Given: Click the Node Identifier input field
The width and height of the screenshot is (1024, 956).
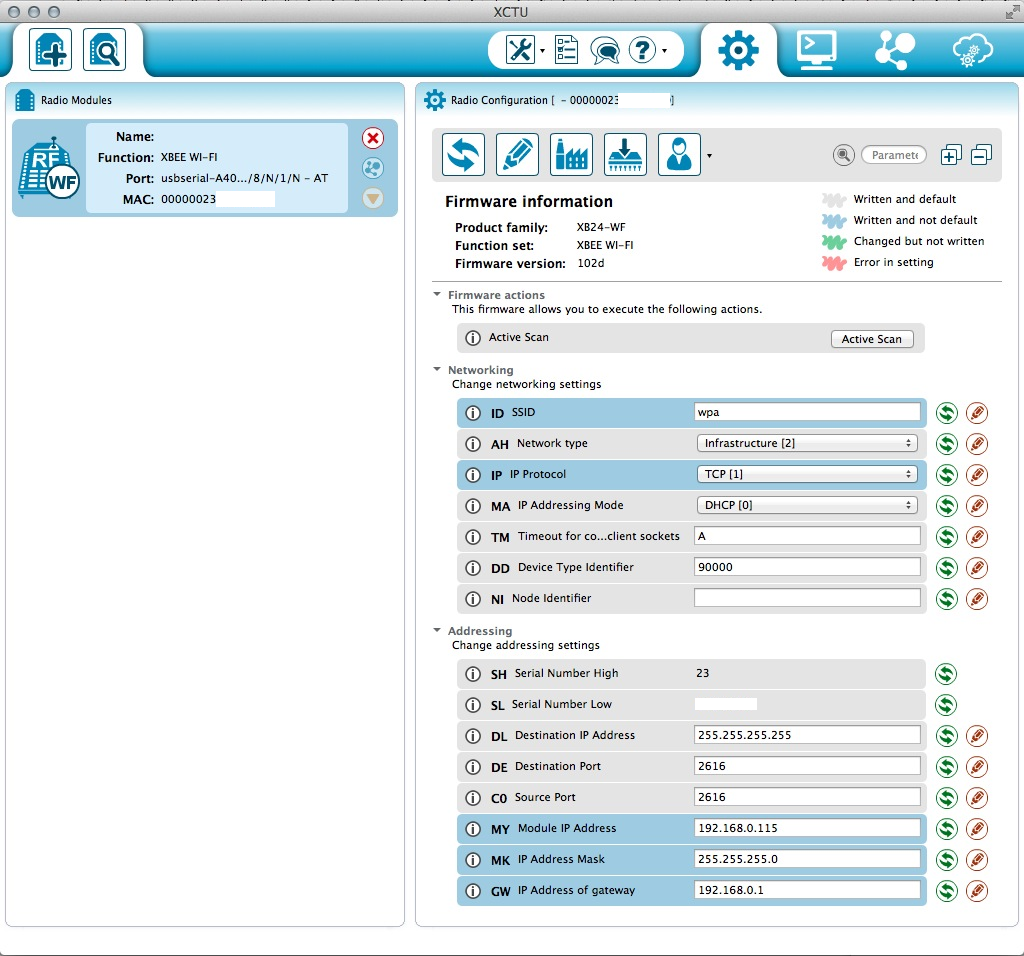Looking at the screenshot, I should point(807,598).
